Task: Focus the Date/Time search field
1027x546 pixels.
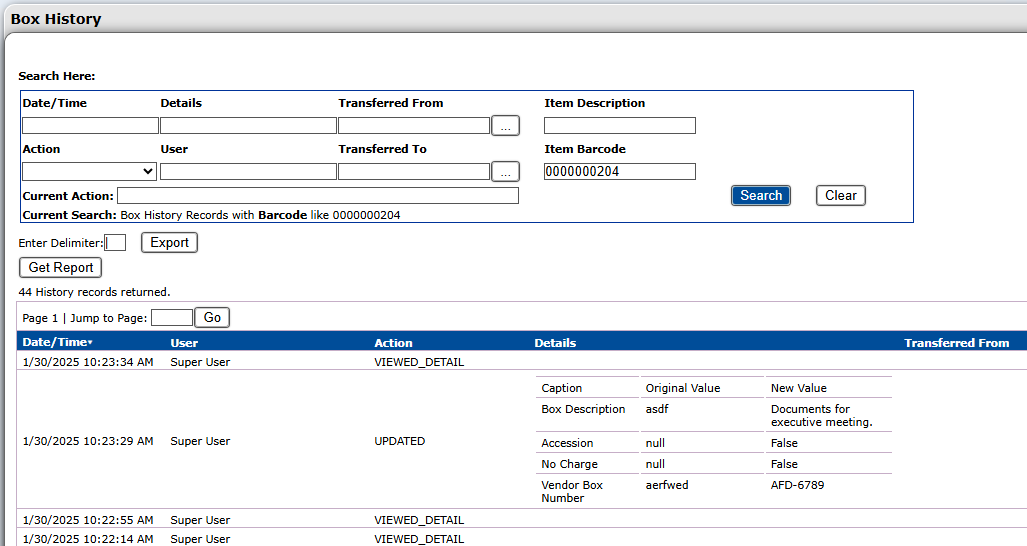Action: [x=90, y=126]
